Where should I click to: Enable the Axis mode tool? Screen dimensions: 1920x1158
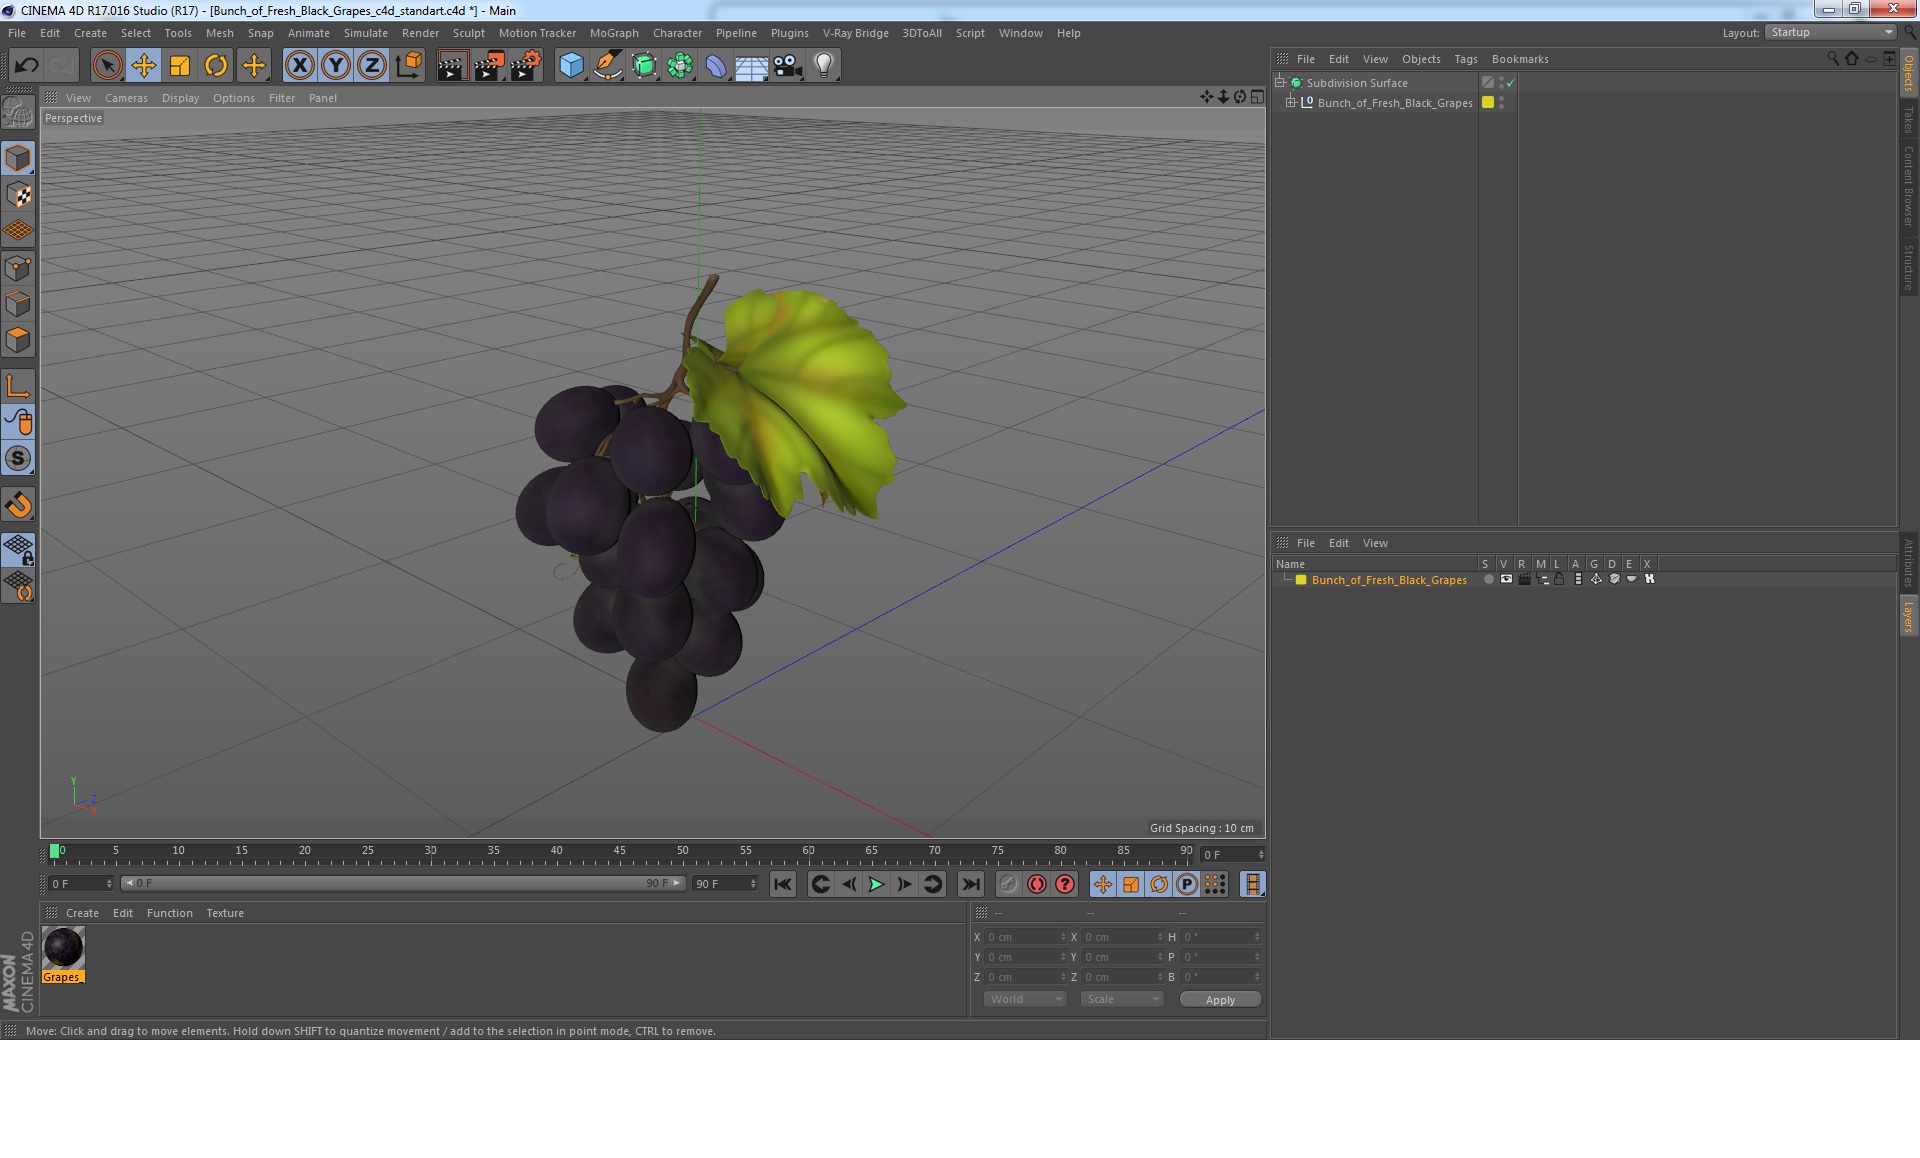coord(18,386)
